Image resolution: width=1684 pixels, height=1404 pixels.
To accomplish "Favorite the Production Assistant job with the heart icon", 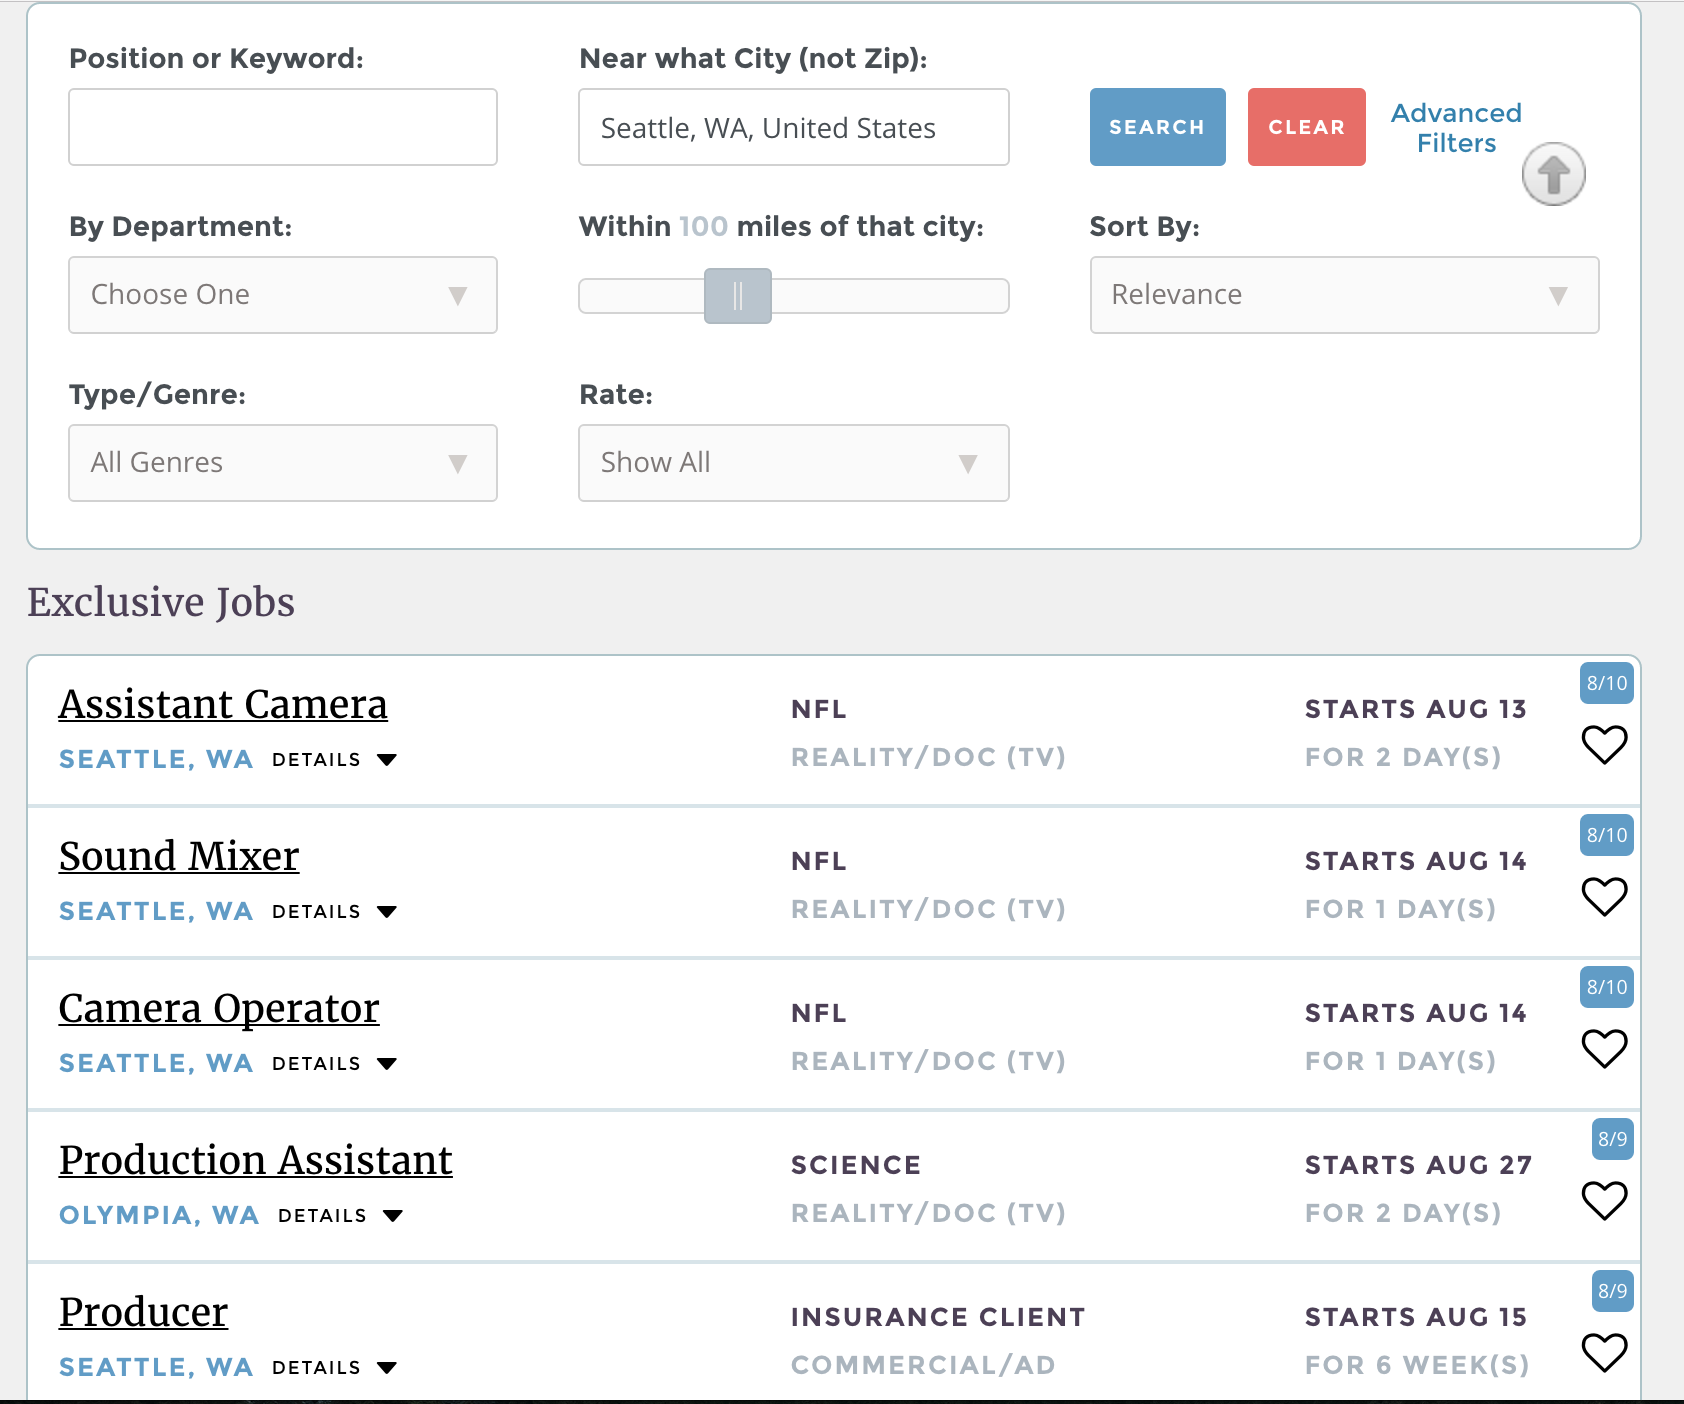I will pos(1604,1201).
